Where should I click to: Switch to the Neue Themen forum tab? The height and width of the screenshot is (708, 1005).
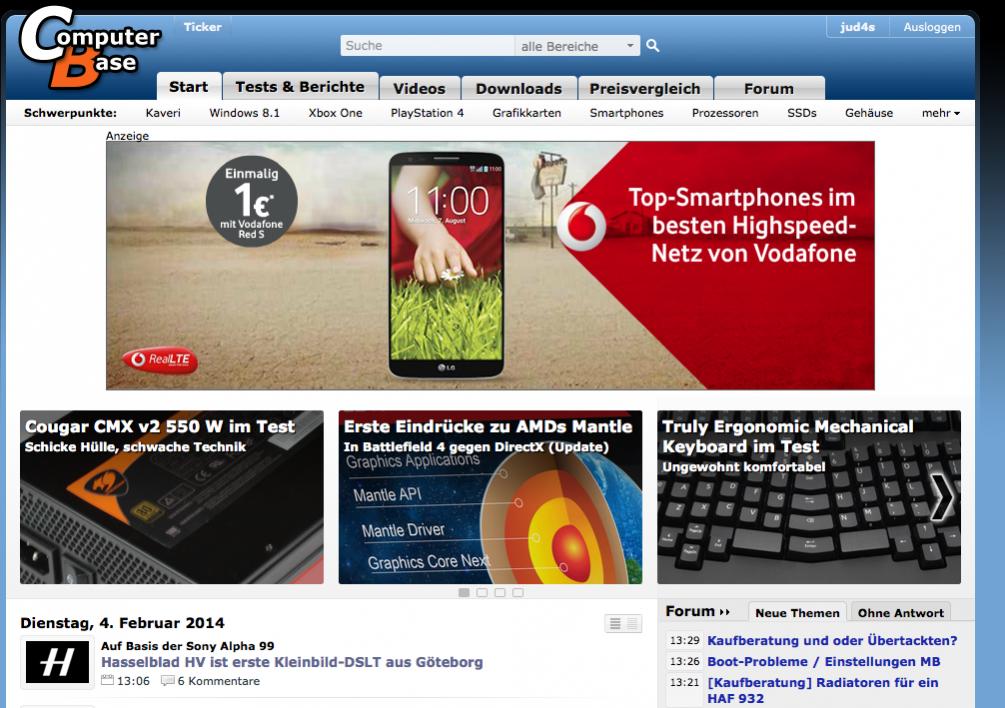pyautogui.click(x=797, y=613)
